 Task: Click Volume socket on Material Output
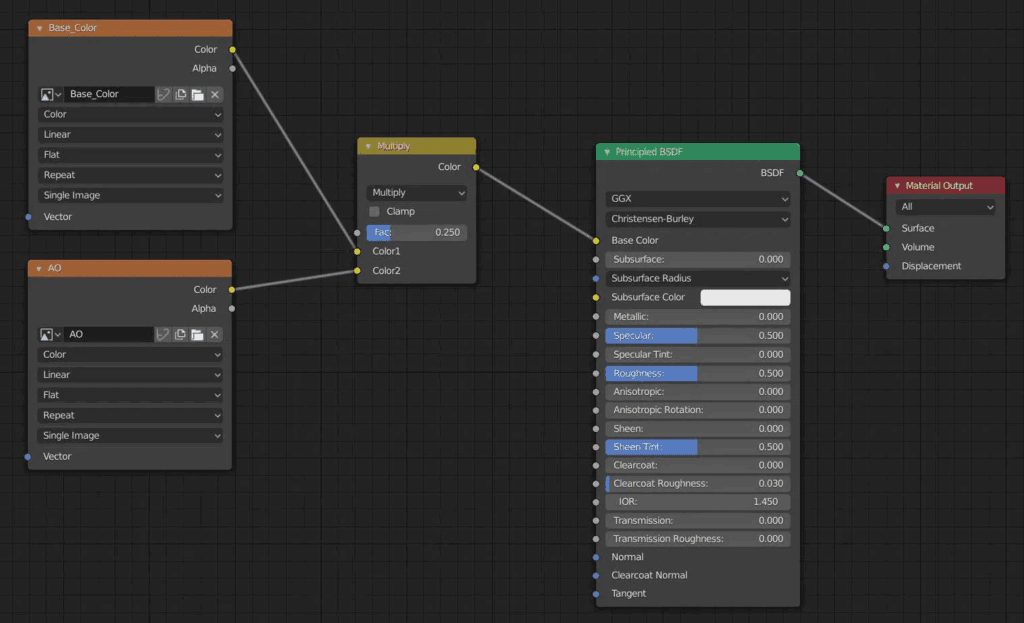(x=886, y=248)
